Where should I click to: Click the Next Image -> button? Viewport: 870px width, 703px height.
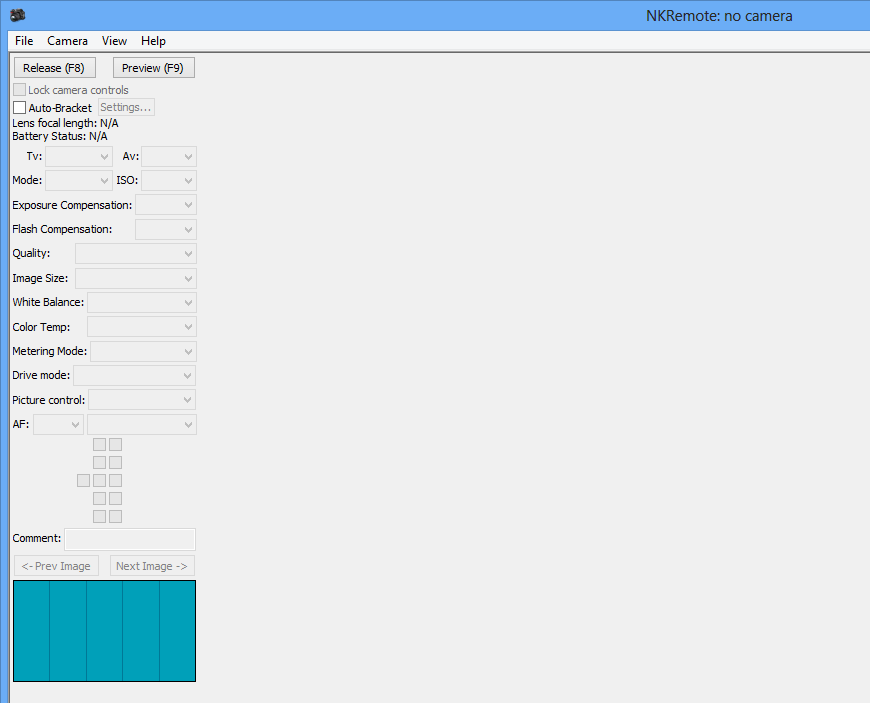pos(152,566)
